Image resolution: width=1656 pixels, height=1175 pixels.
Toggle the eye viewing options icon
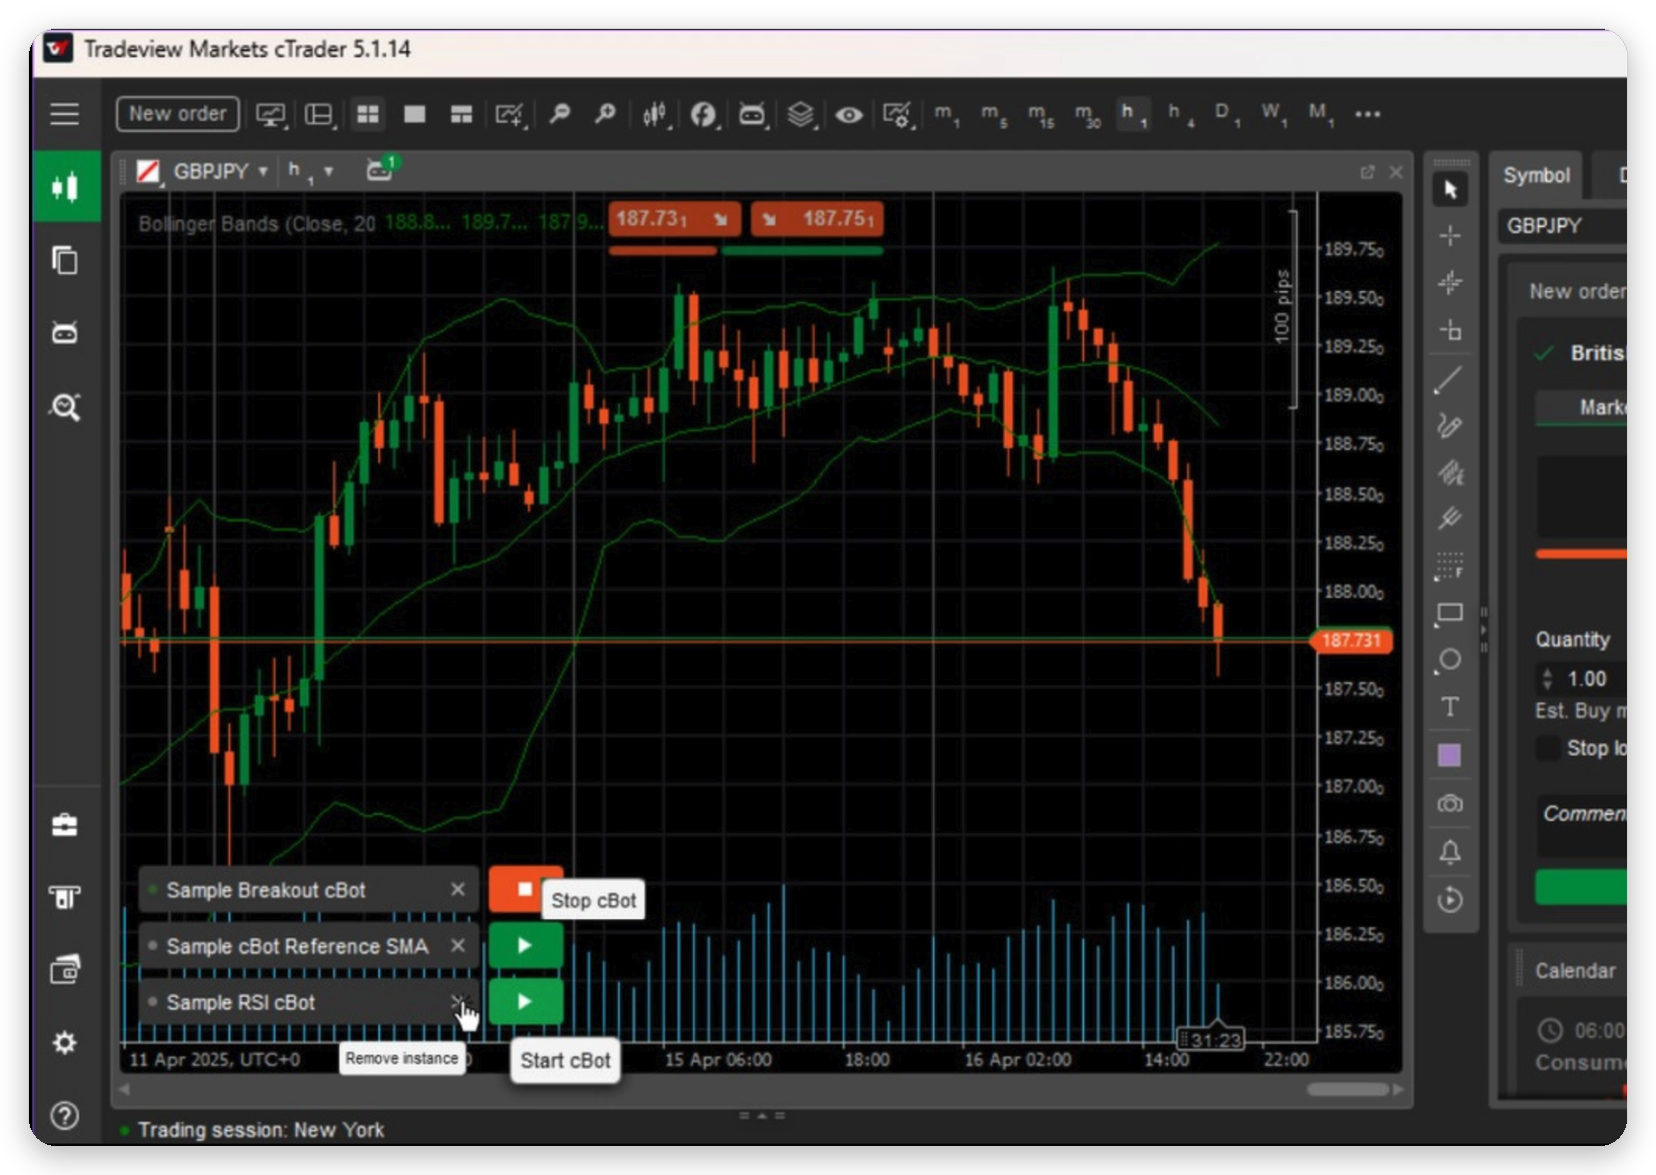coord(849,114)
